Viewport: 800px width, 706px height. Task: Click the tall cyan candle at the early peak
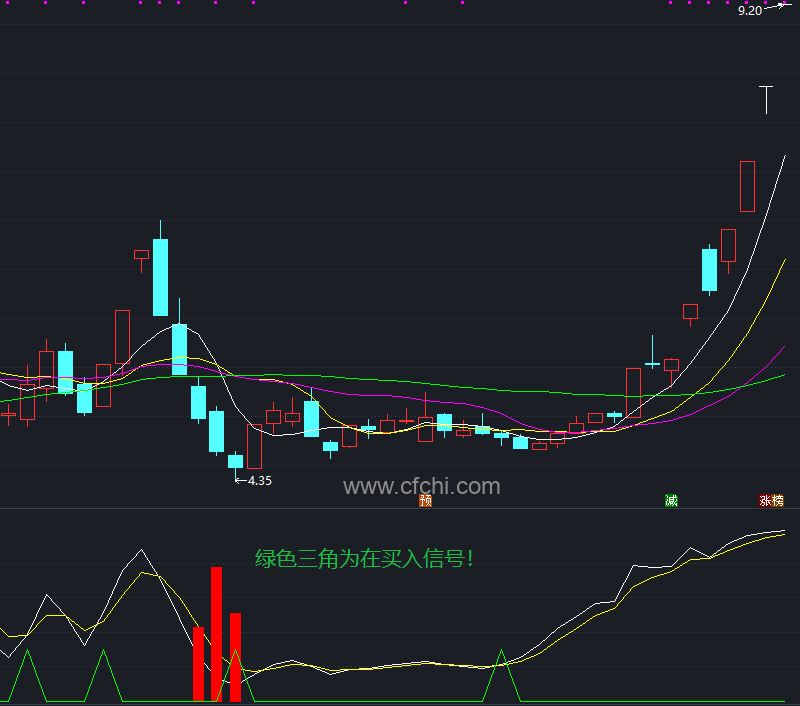(x=160, y=277)
